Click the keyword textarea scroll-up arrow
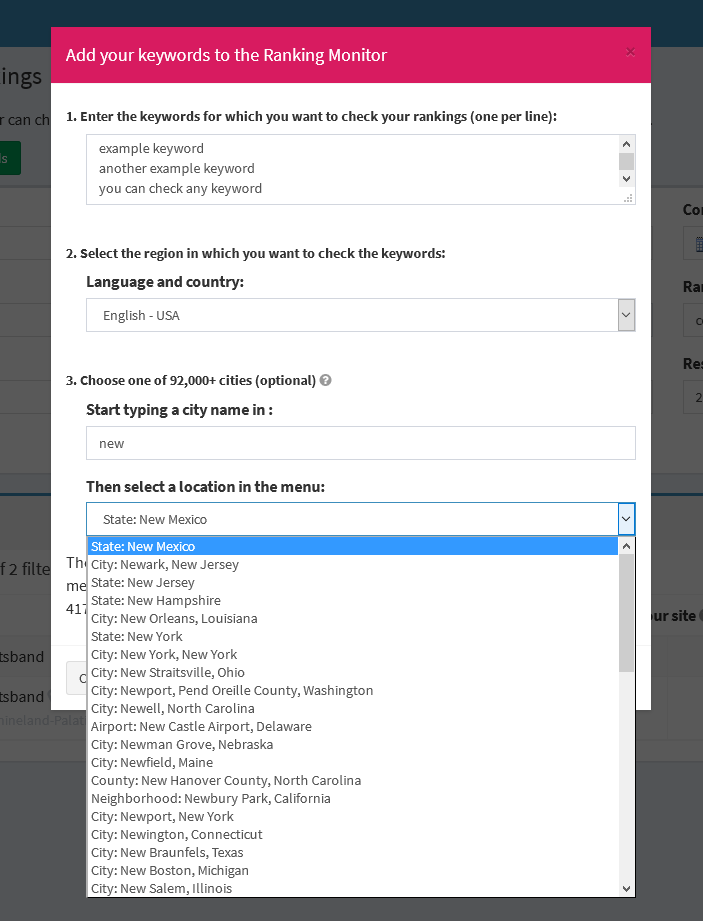Screen dimensions: 703x921 pos(626,143)
